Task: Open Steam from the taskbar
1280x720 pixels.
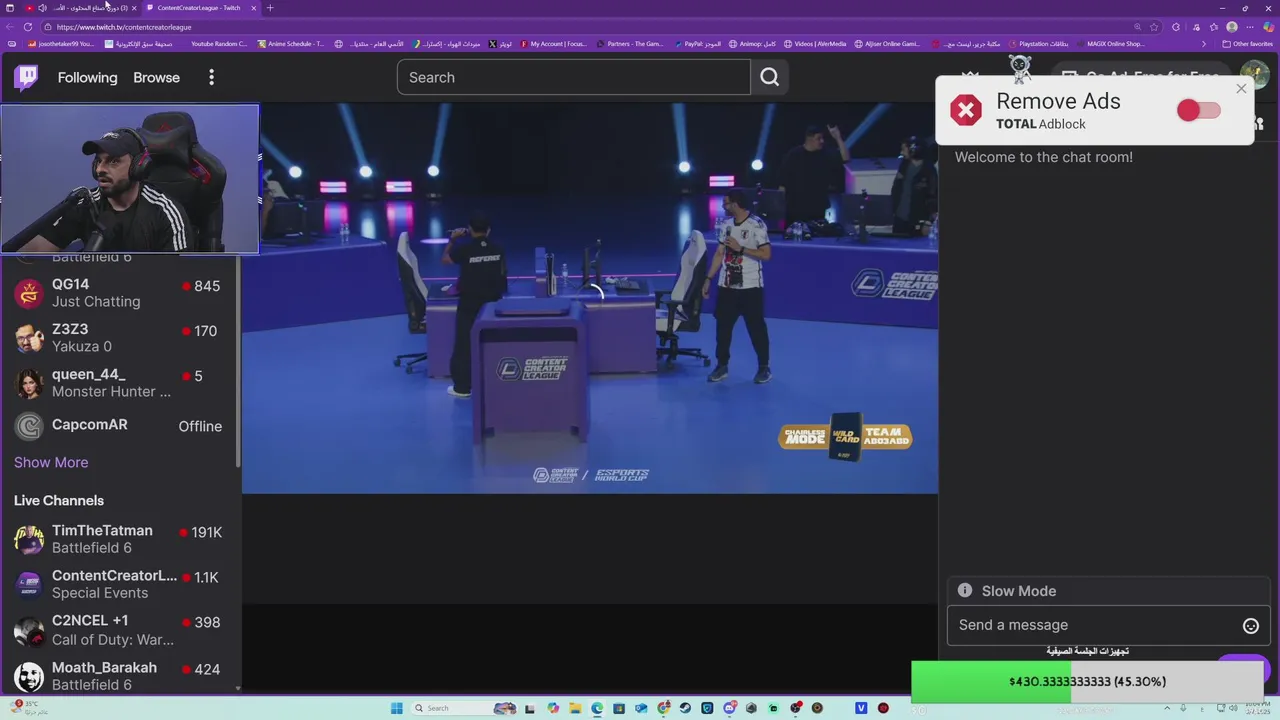Action: coord(685,708)
